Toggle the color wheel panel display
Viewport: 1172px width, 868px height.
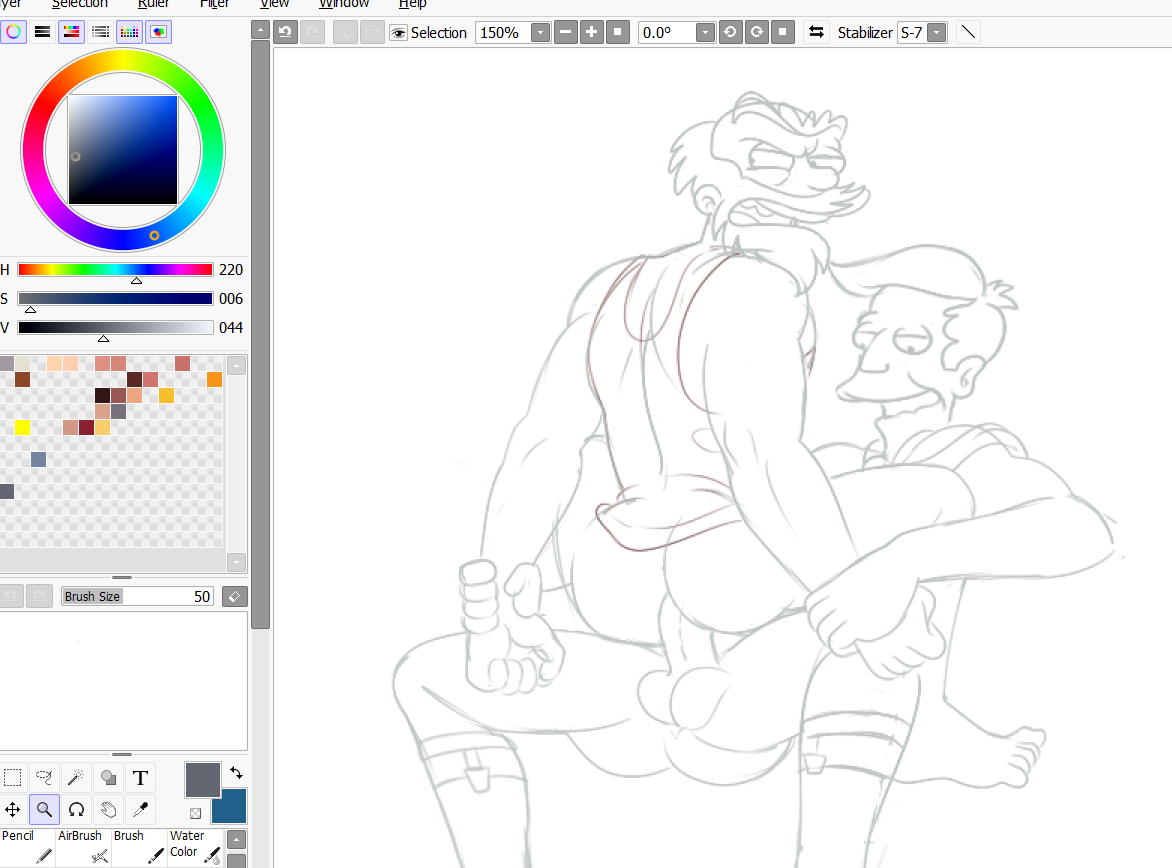pyautogui.click(x=13, y=32)
